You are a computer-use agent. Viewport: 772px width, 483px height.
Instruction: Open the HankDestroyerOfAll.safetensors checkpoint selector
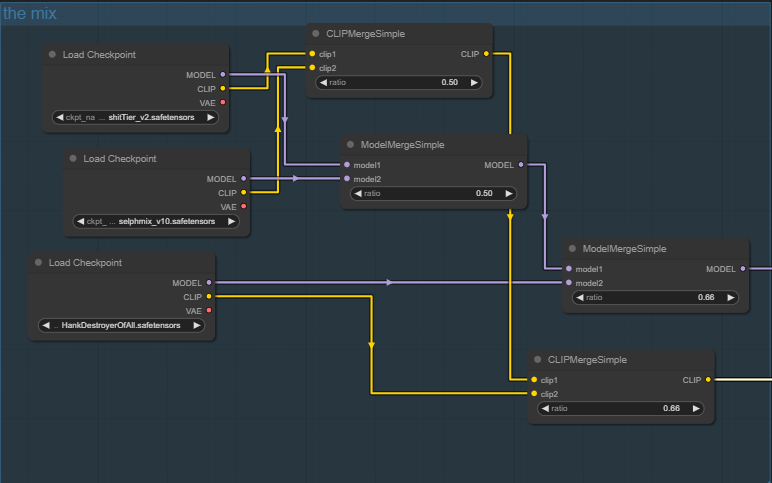point(121,325)
